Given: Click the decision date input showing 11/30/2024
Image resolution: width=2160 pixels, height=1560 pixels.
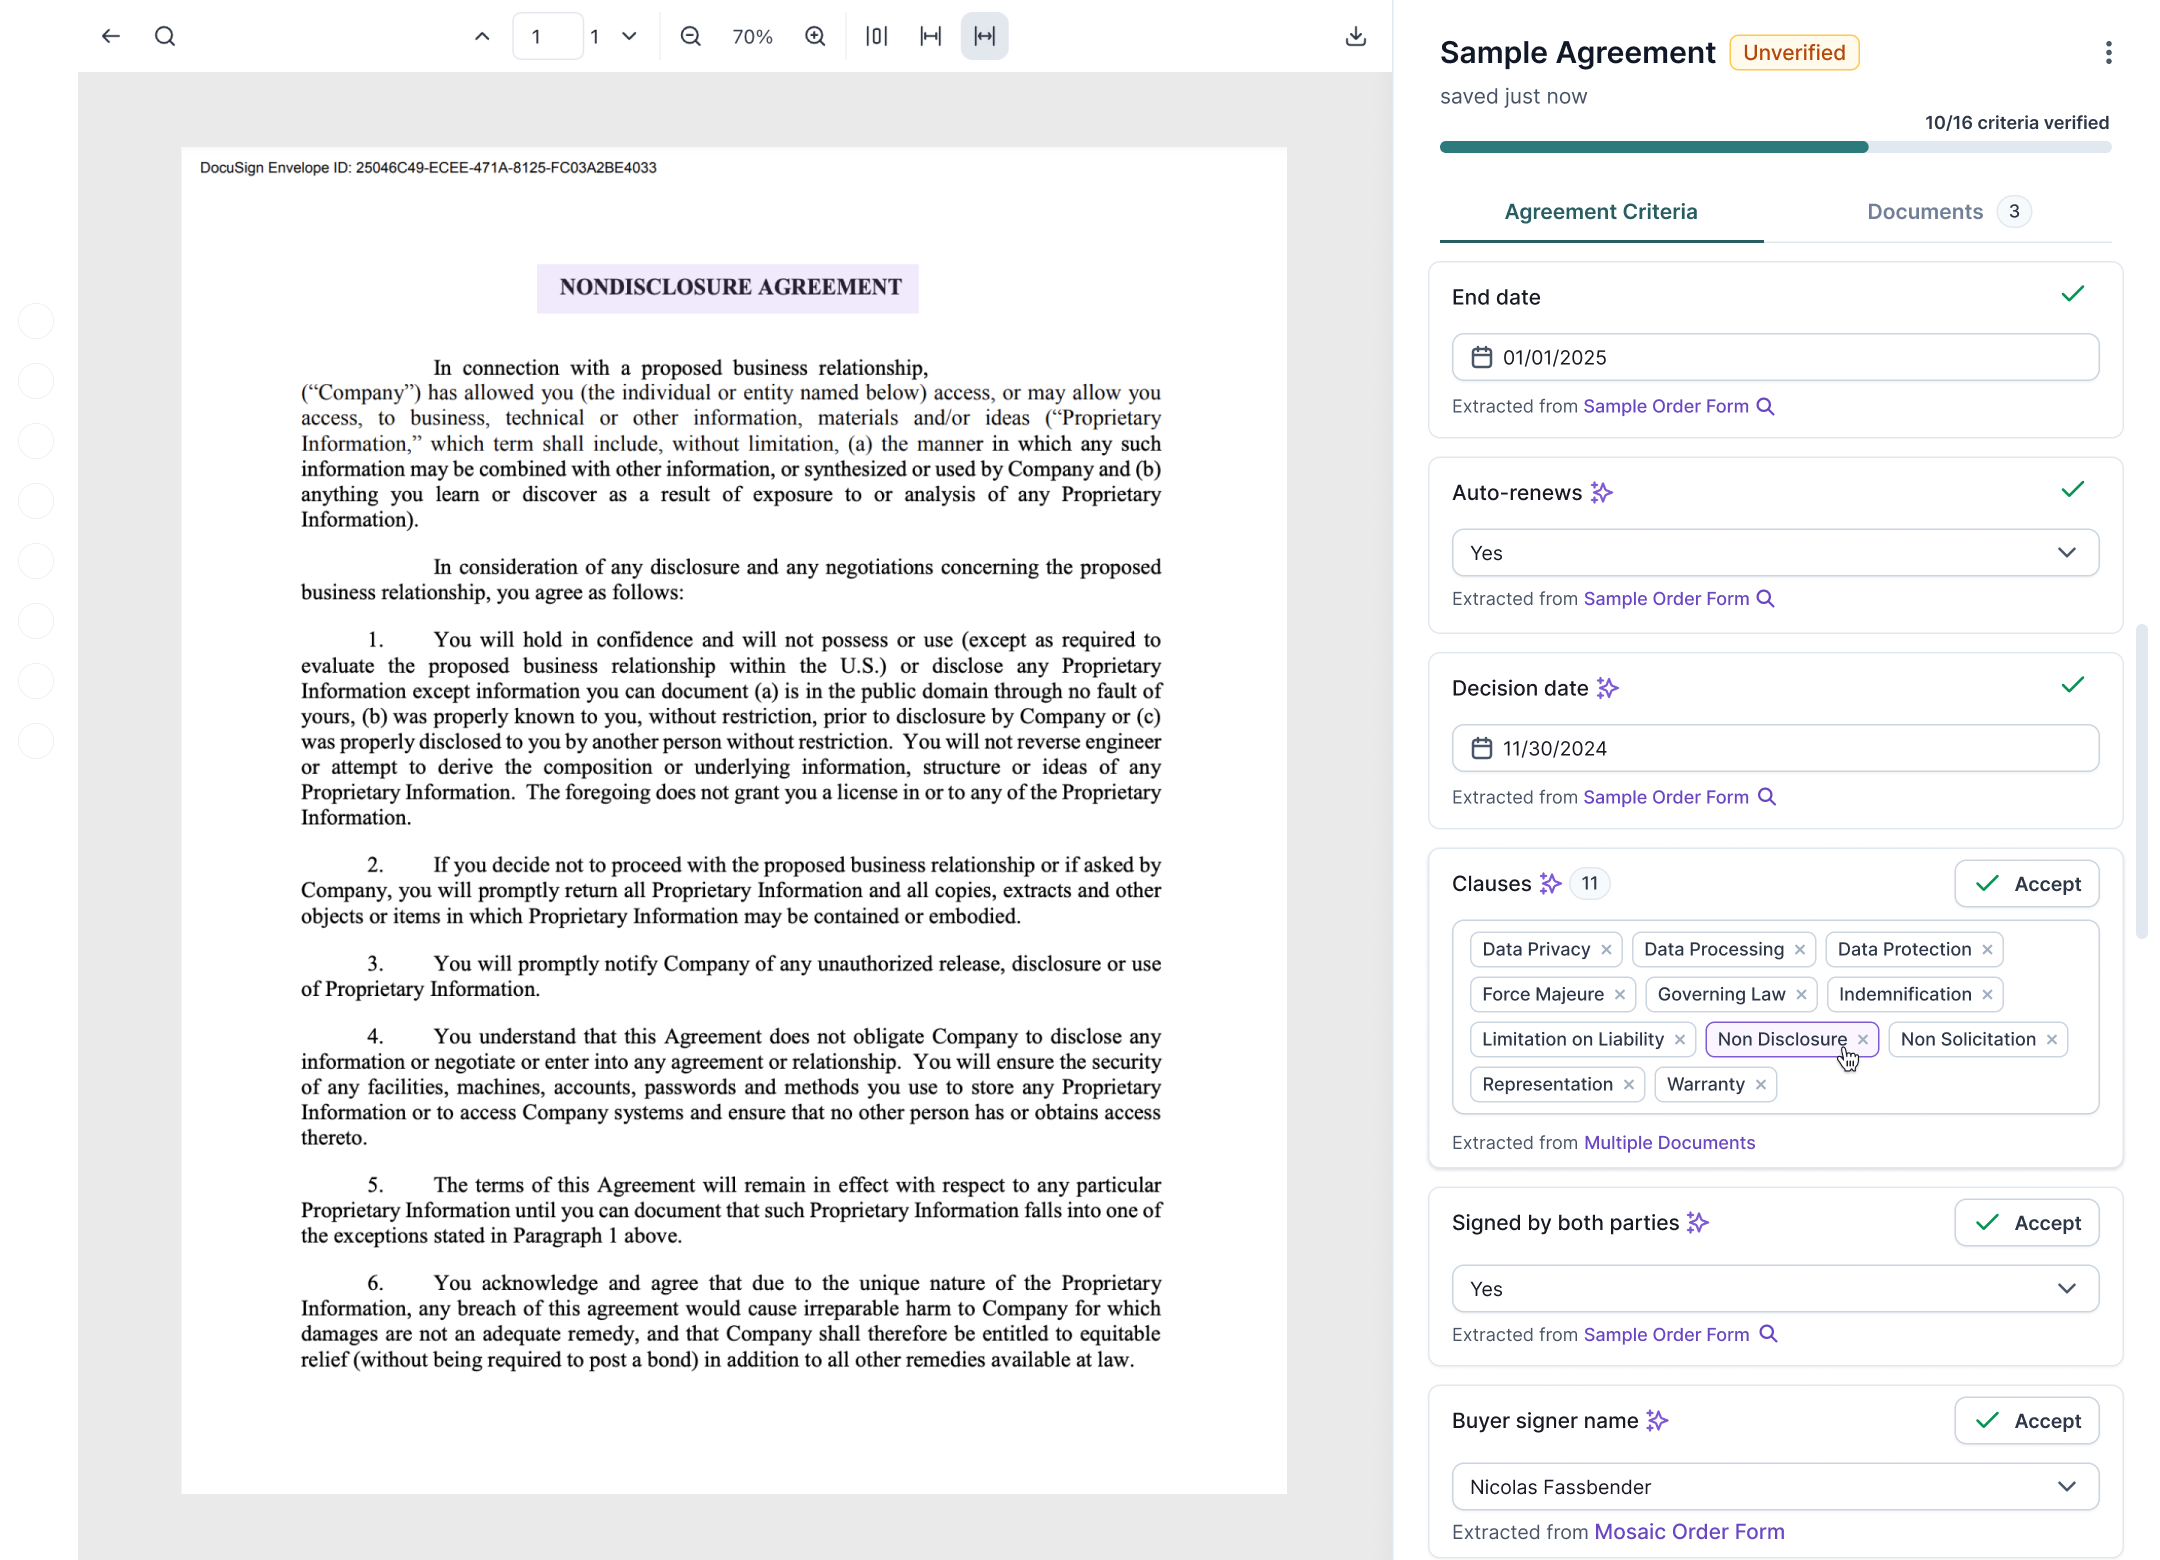Looking at the screenshot, I should pyautogui.click(x=1775, y=748).
